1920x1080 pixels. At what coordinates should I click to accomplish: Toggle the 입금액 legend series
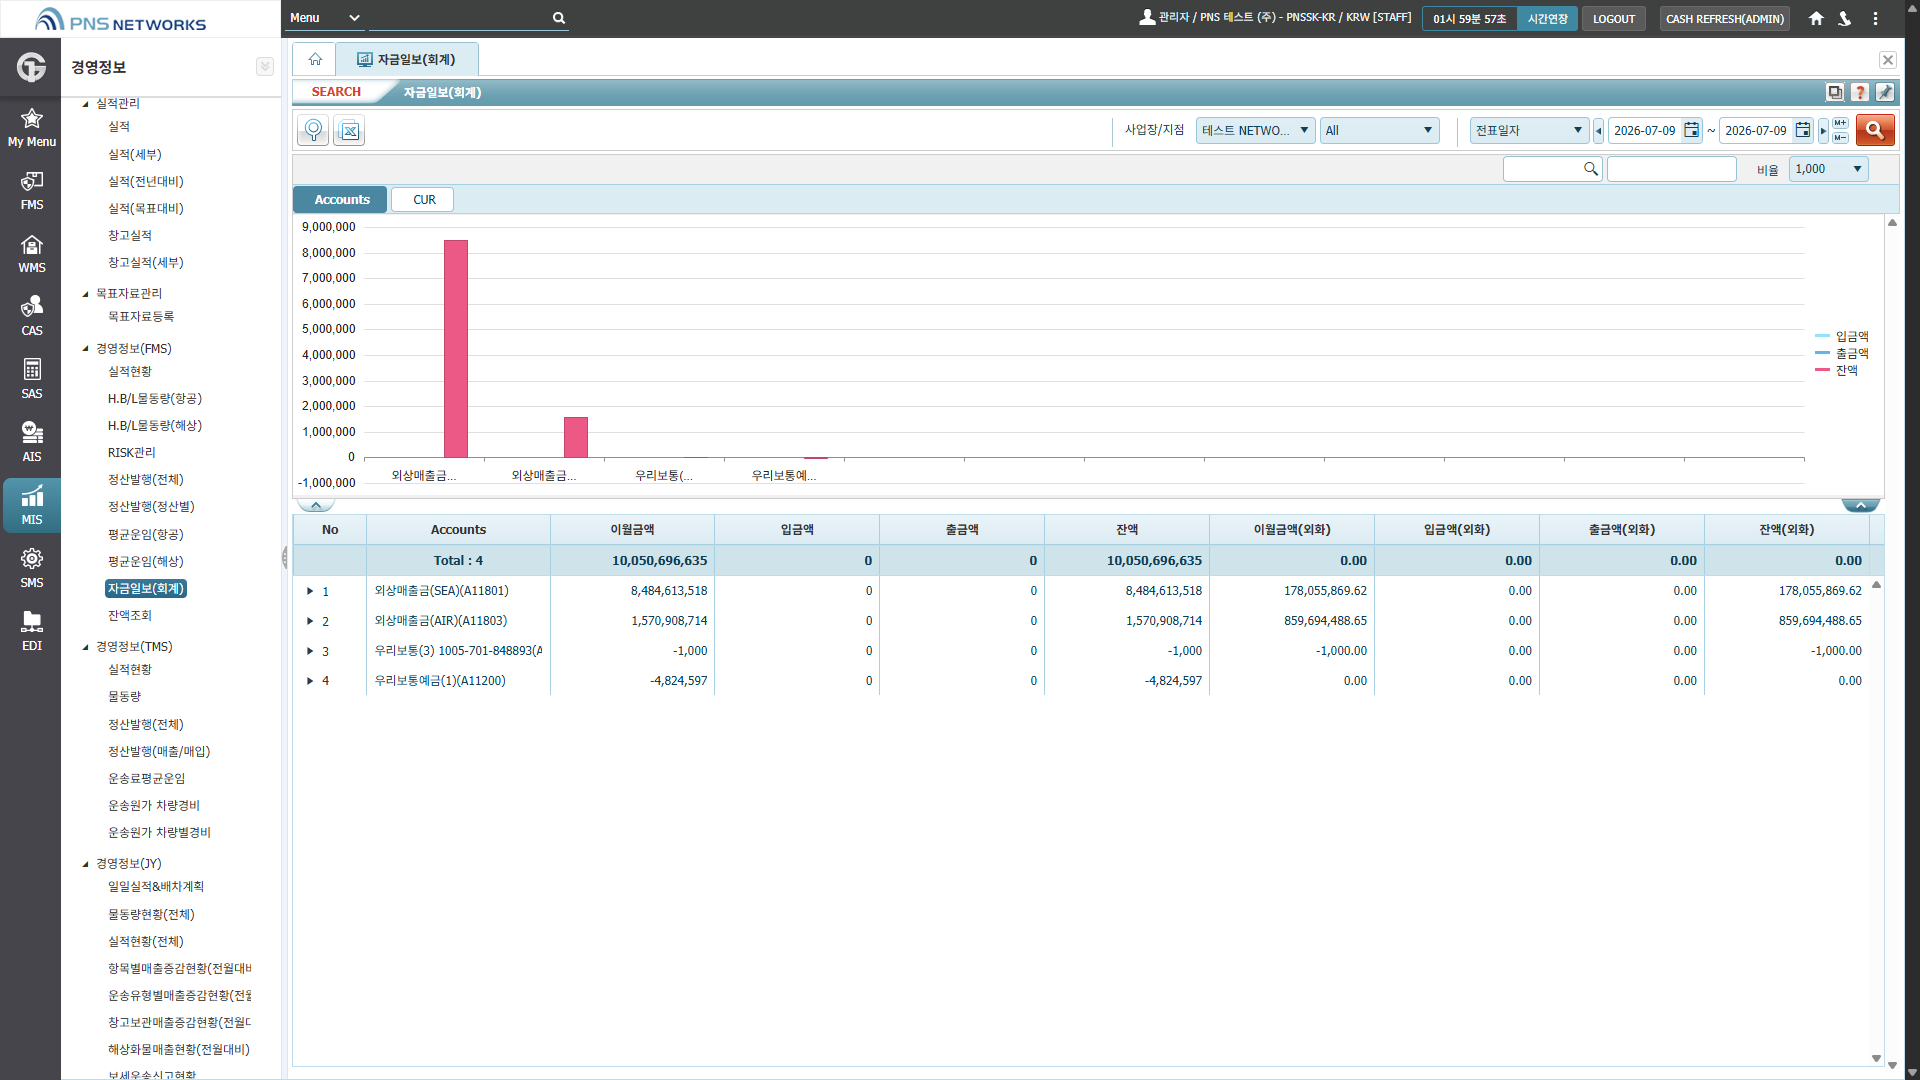[1841, 336]
